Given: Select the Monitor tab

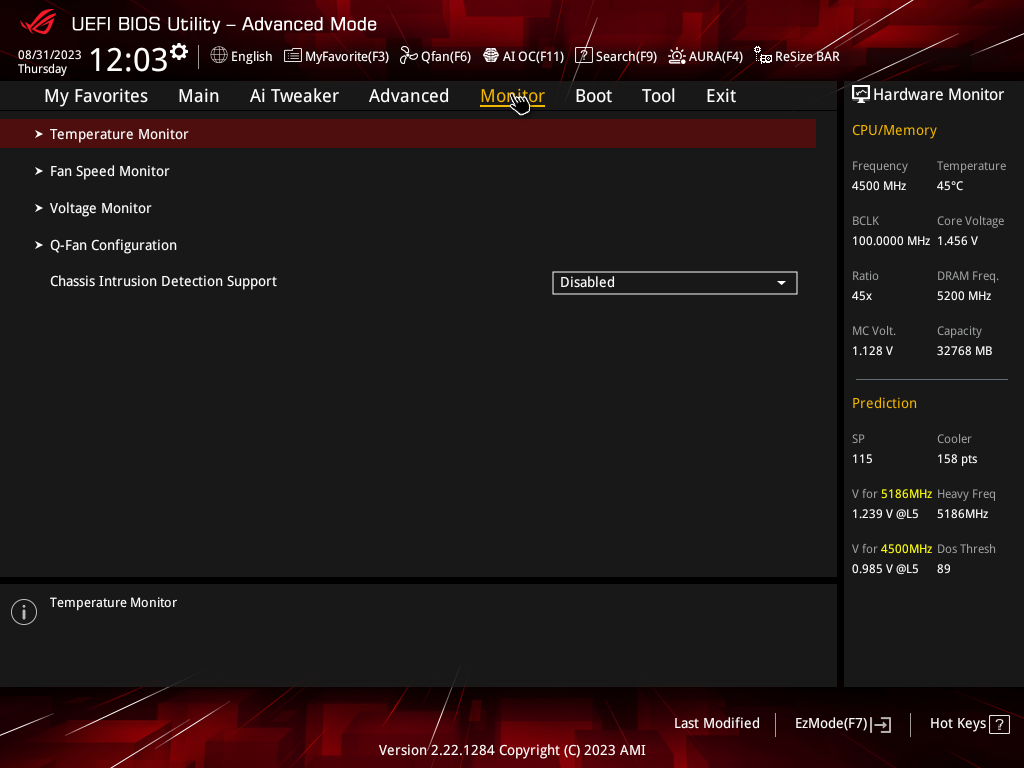Looking at the screenshot, I should point(512,96).
